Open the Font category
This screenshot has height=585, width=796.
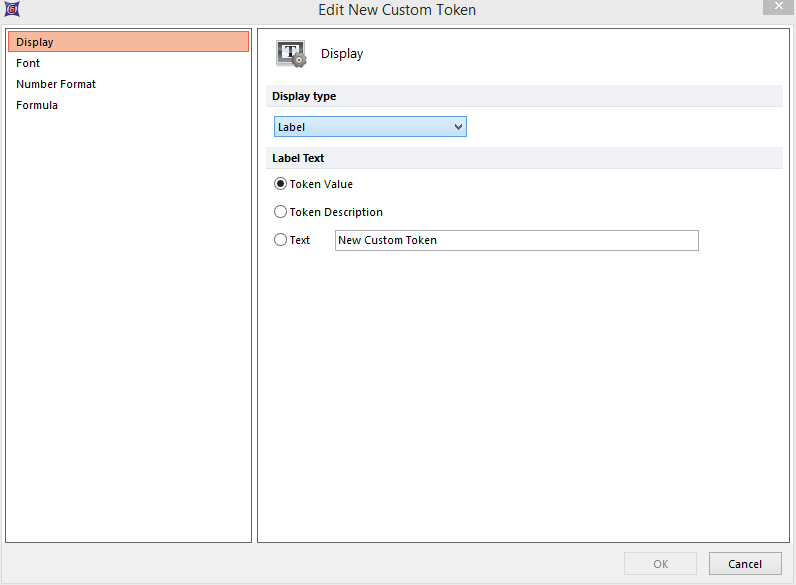click(28, 63)
